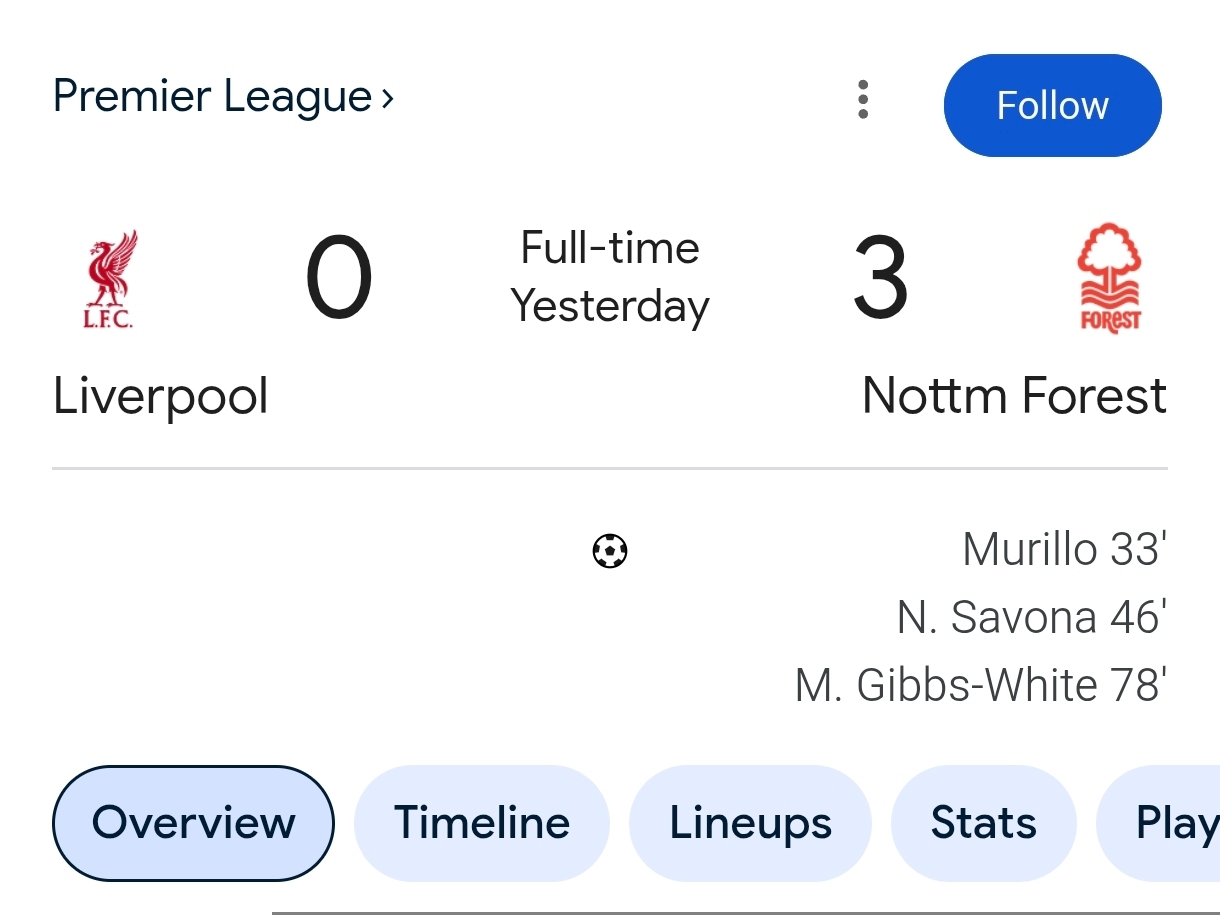The image size is (1220, 915).
Task: Open the Lineups tab
Action: point(750,823)
